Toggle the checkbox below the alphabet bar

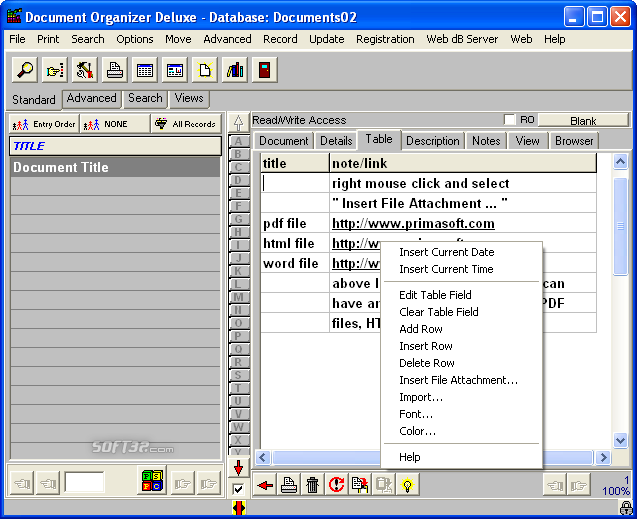[x=238, y=489]
